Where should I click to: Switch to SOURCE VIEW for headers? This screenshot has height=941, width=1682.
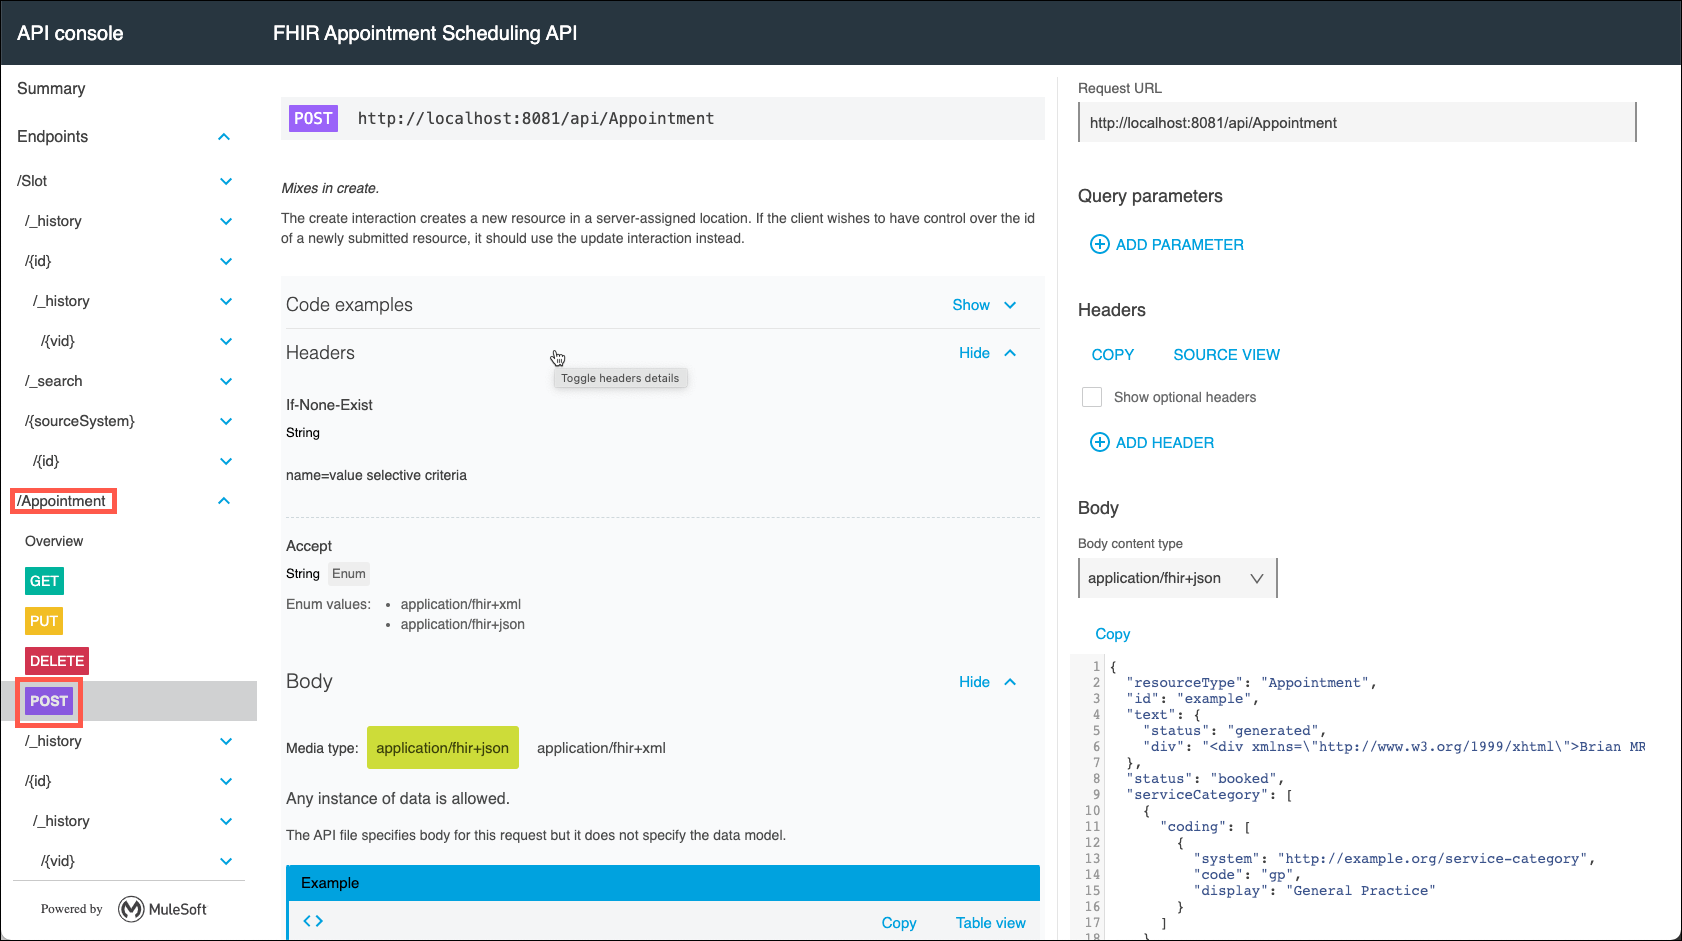(x=1227, y=355)
